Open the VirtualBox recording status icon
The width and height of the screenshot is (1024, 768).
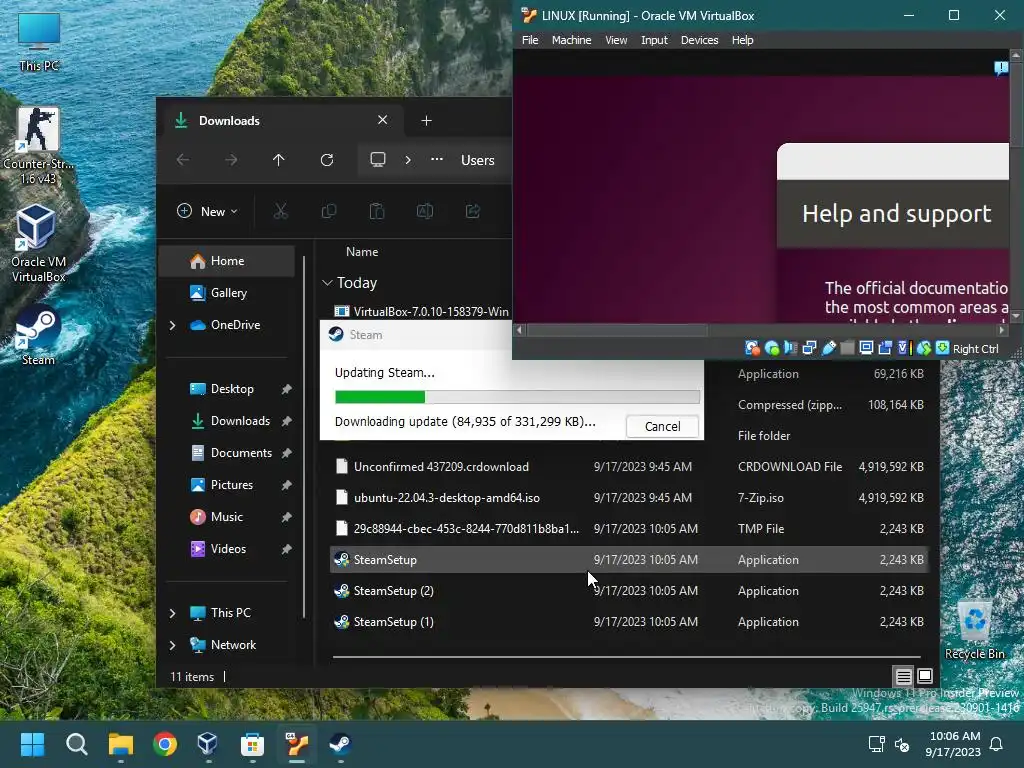pyautogui.click(x=885, y=348)
